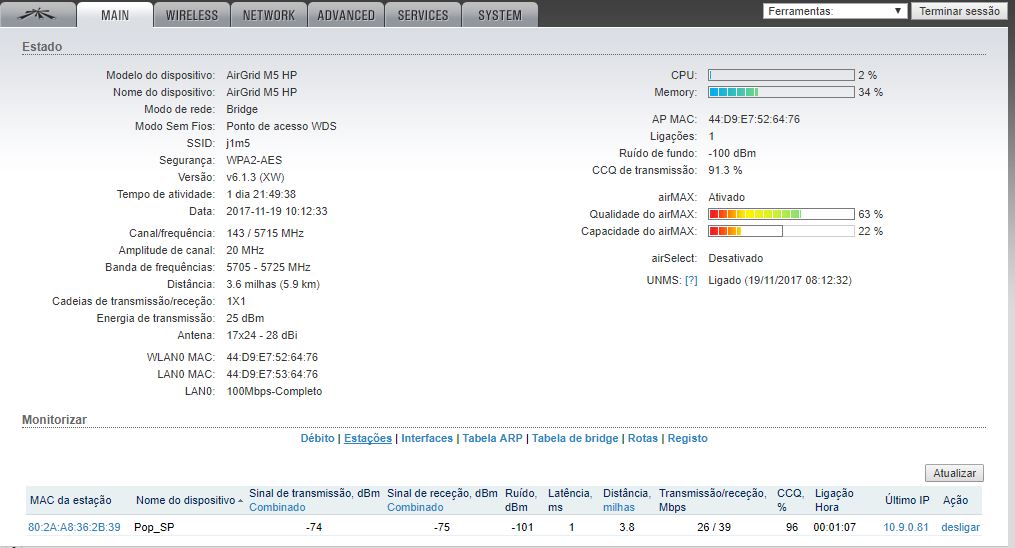1015x548 pixels.
Task: Click the LAN0 value 100Mbps-Completo
Action: click(x=274, y=391)
